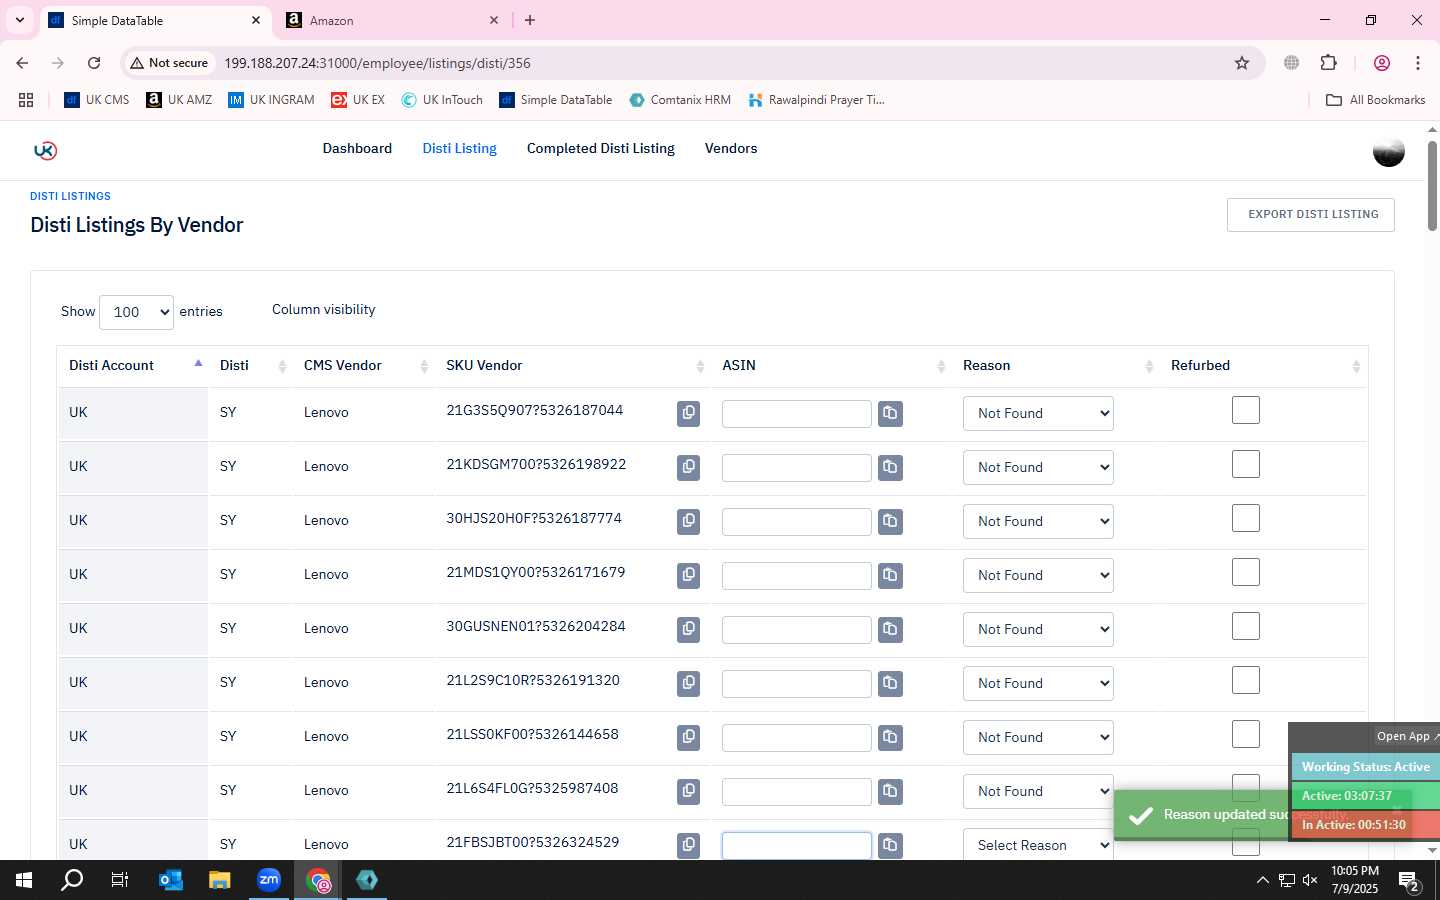Open Reason dropdown for 21MDS1QY00 row
Viewport: 1440px width, 900px height.
tap(1038, 575)
